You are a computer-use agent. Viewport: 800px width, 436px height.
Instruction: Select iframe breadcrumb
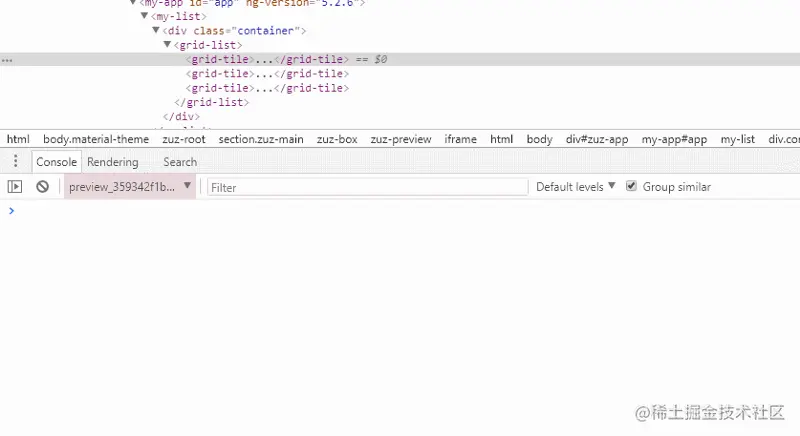(x=460, y=139)
